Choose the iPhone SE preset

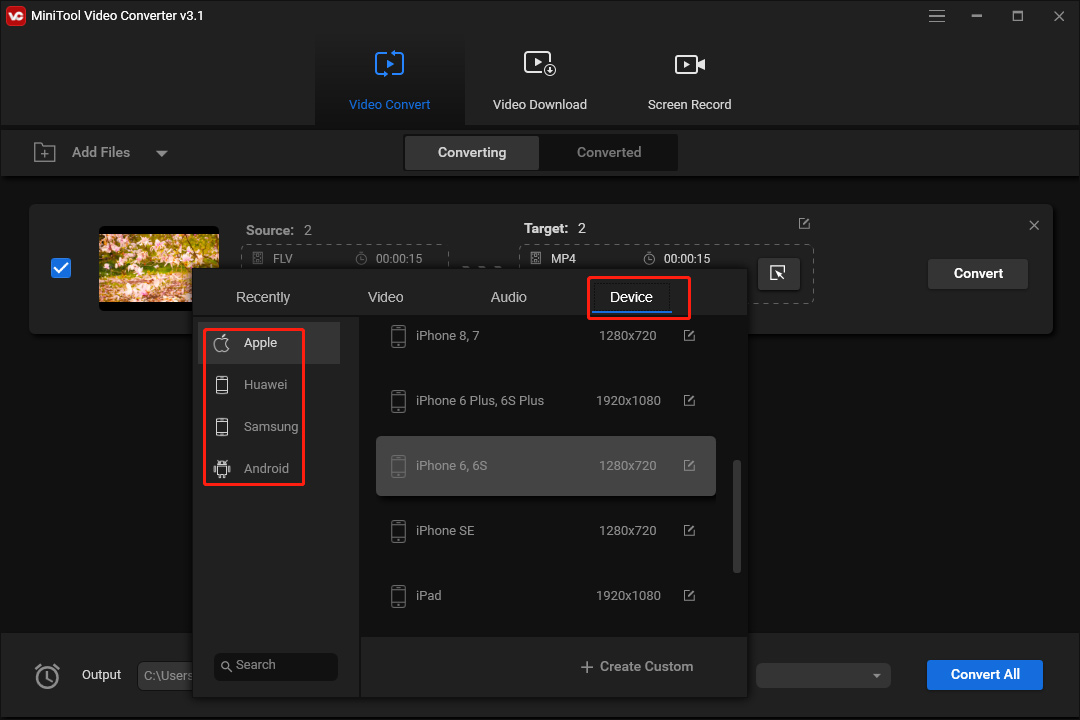click(x=546, y=531)
